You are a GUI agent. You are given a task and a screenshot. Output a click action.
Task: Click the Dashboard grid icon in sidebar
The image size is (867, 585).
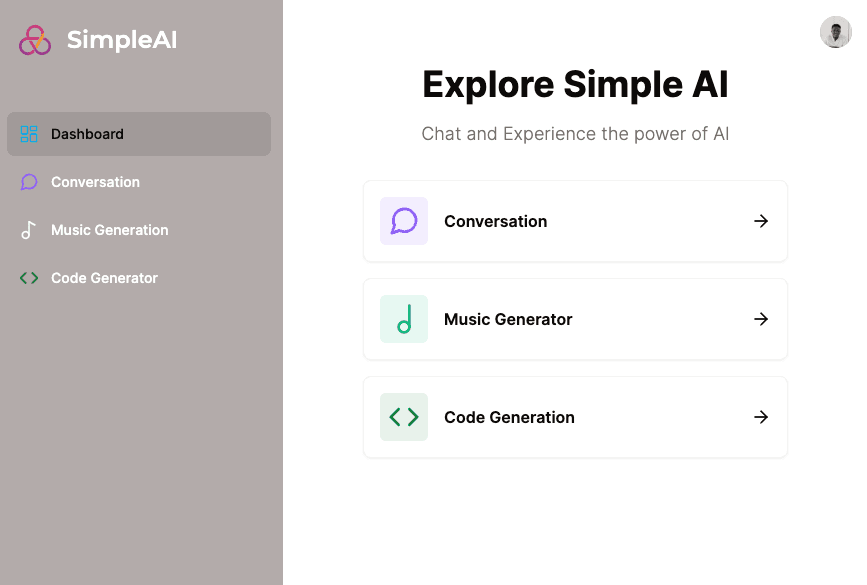29,134
